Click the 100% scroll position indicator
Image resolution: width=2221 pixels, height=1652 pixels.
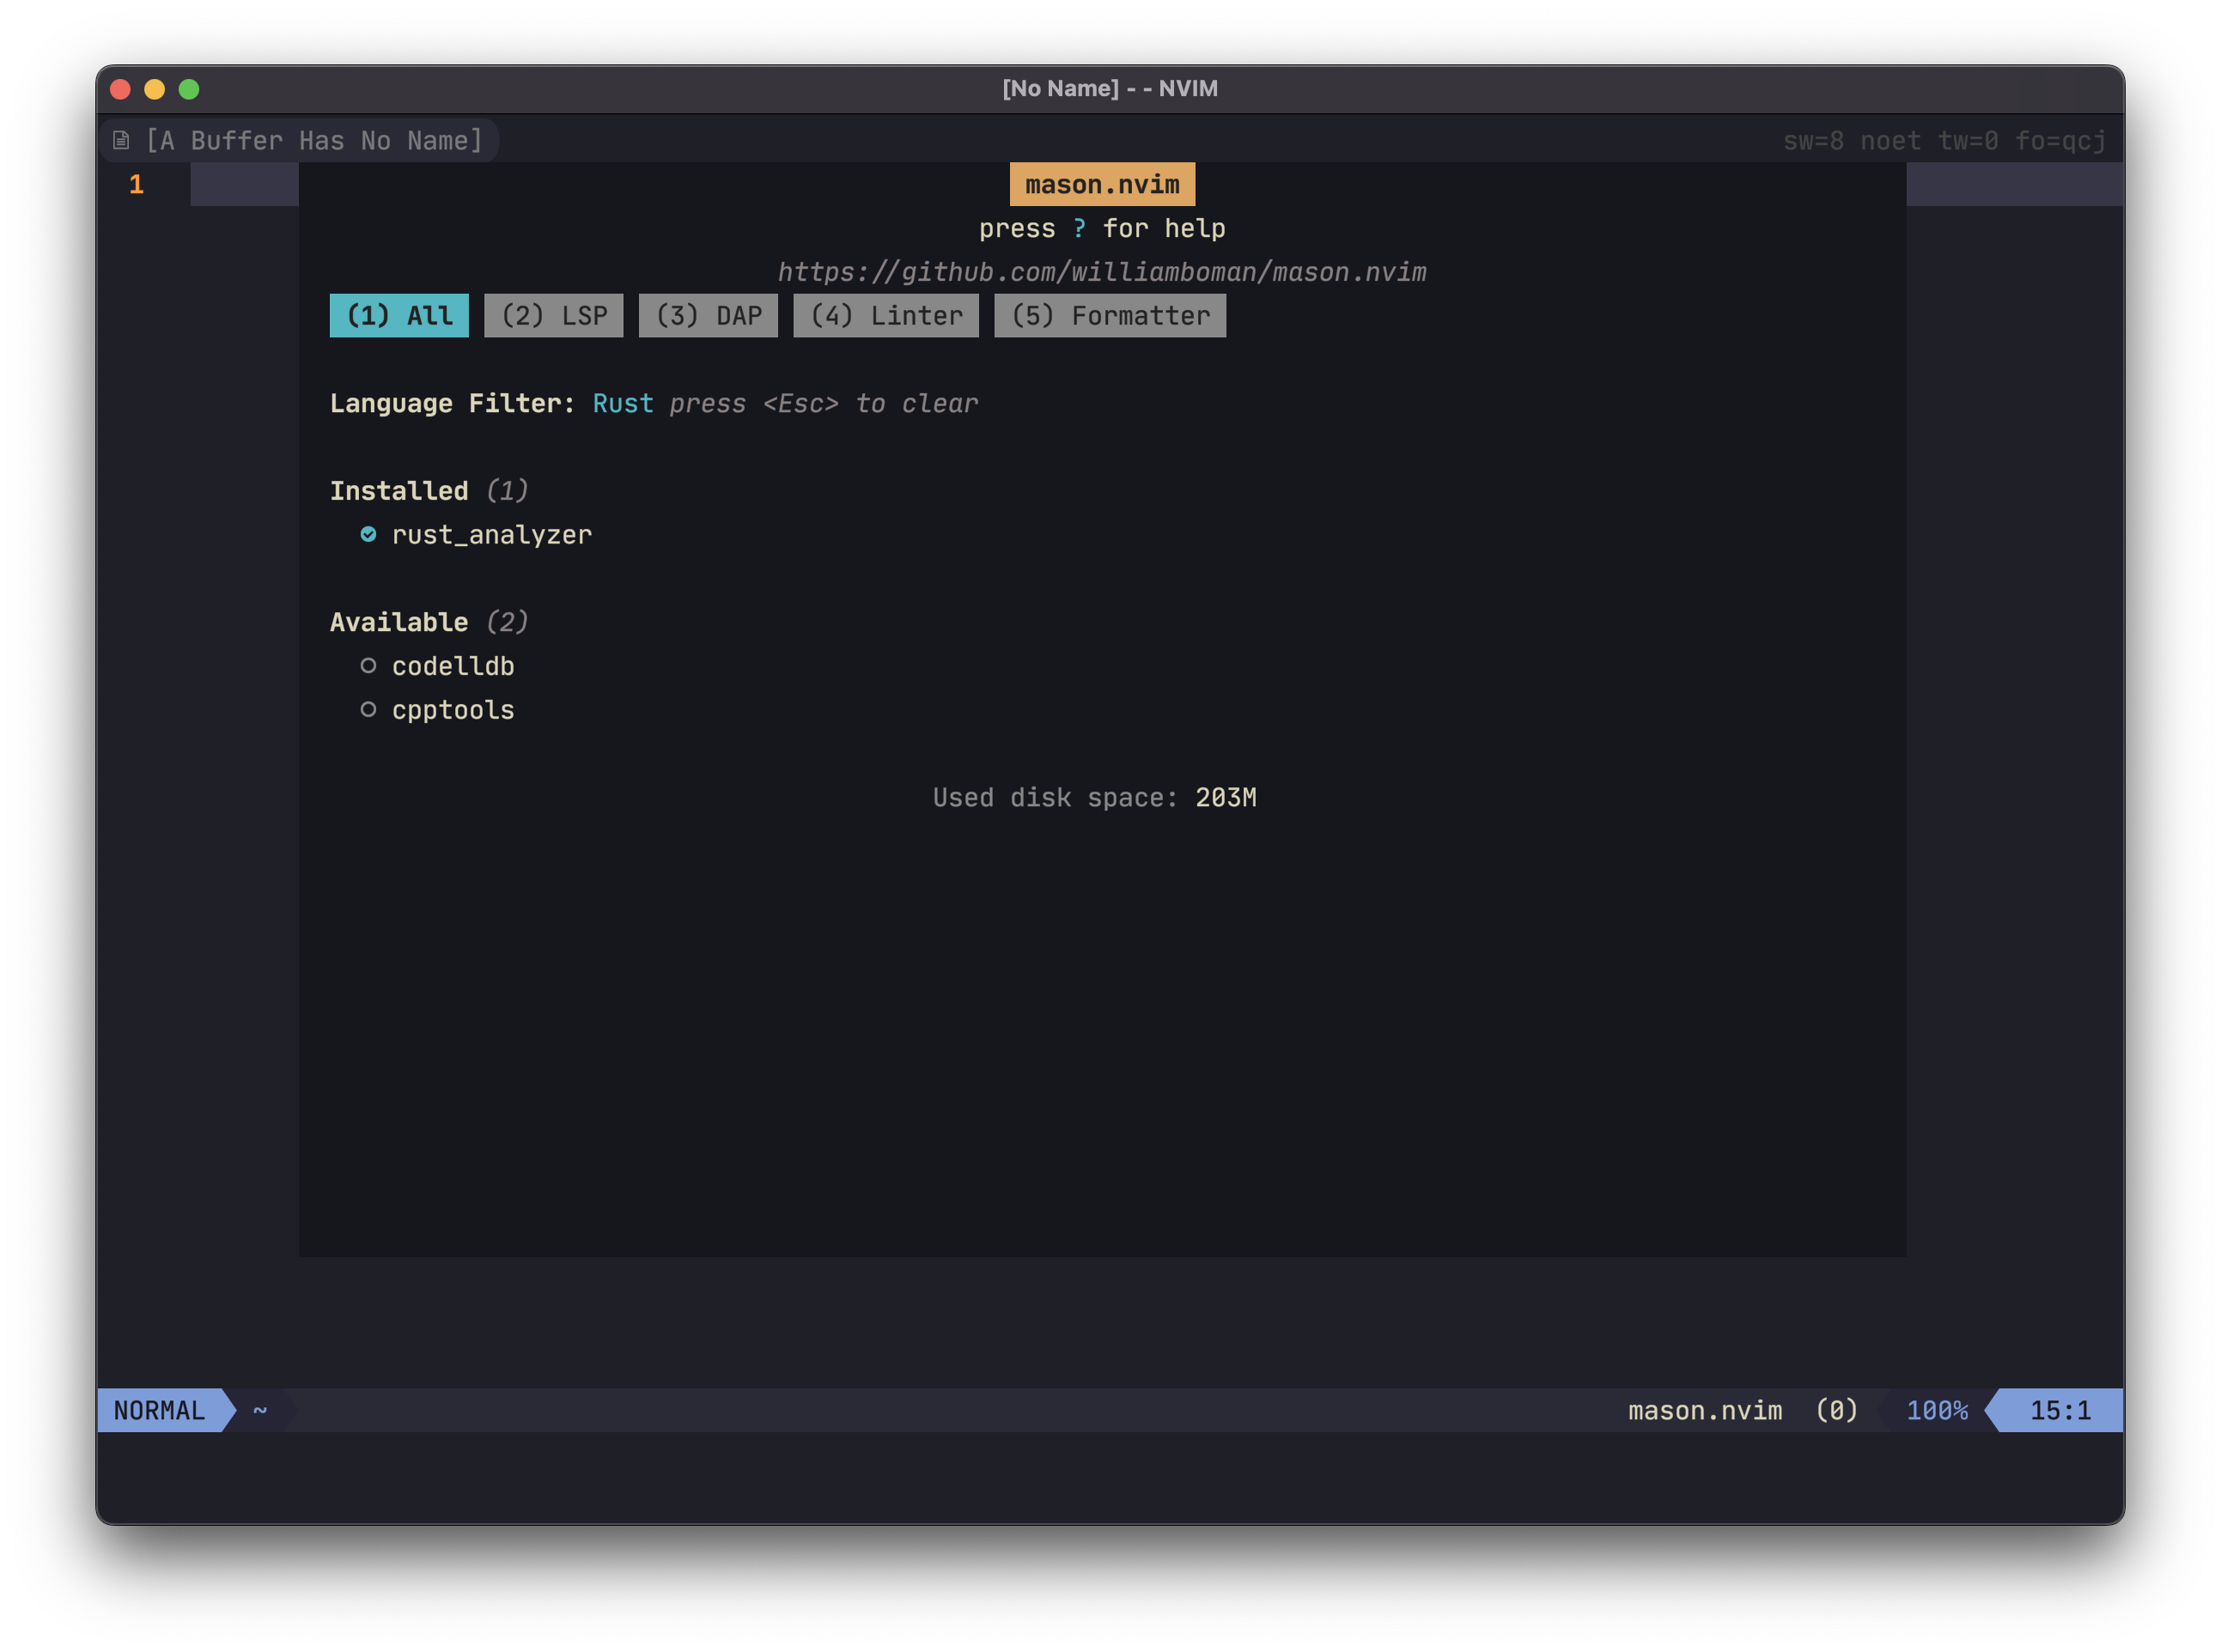[x=1937, y=1411]
